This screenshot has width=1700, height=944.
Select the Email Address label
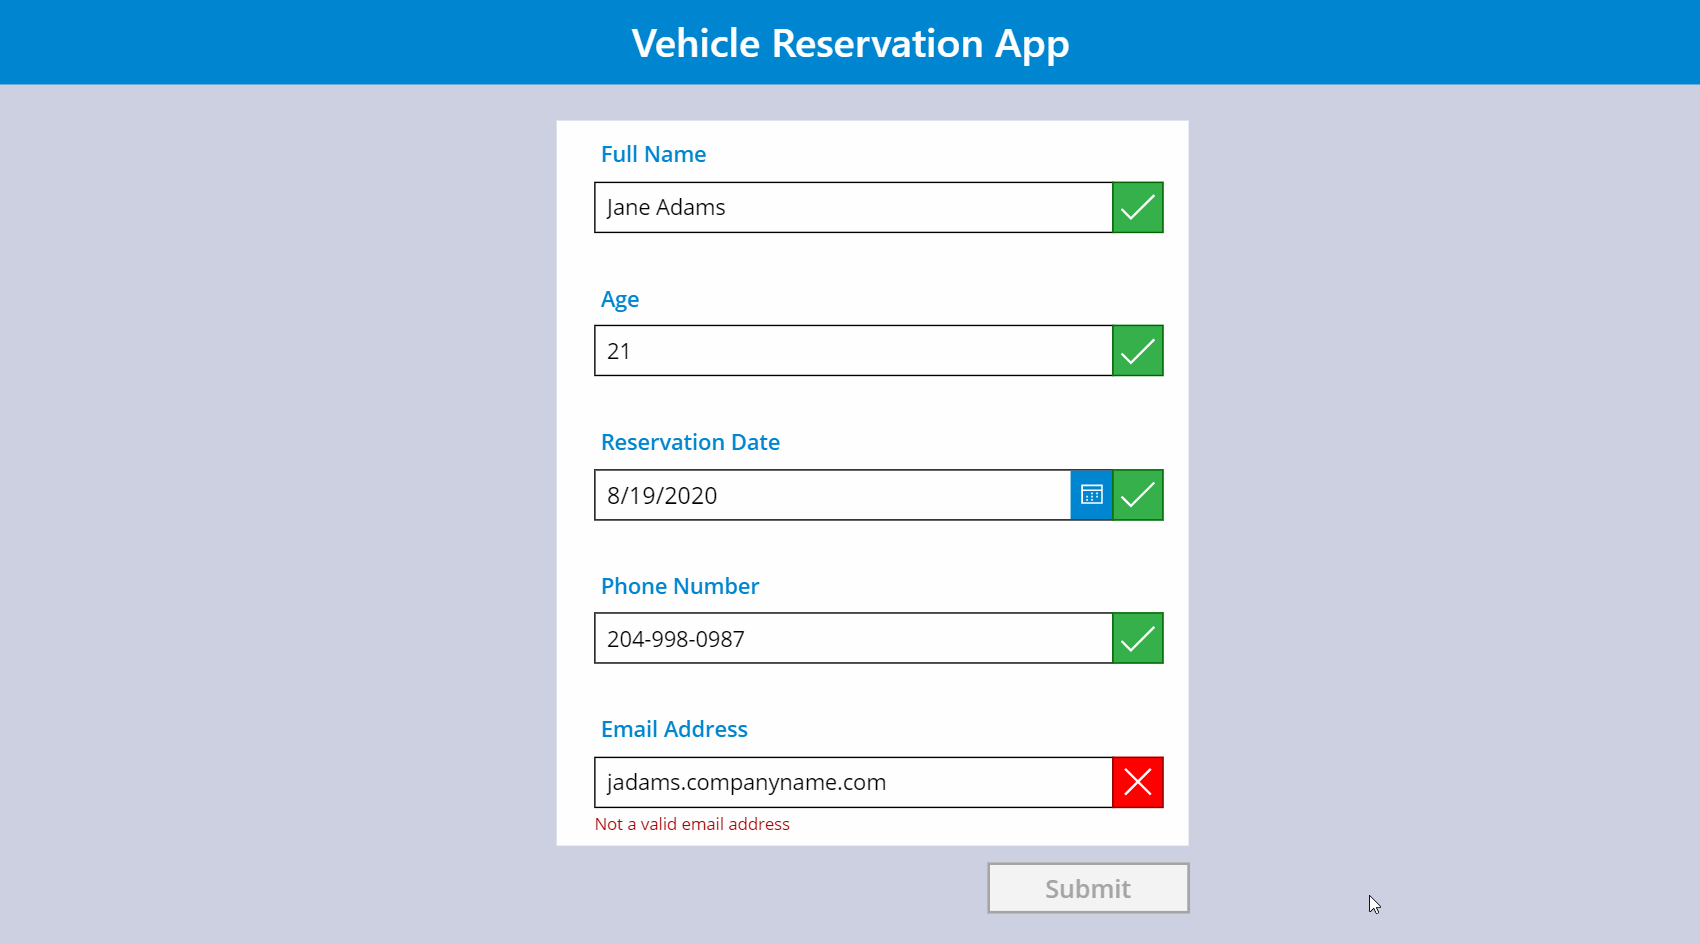674,729
